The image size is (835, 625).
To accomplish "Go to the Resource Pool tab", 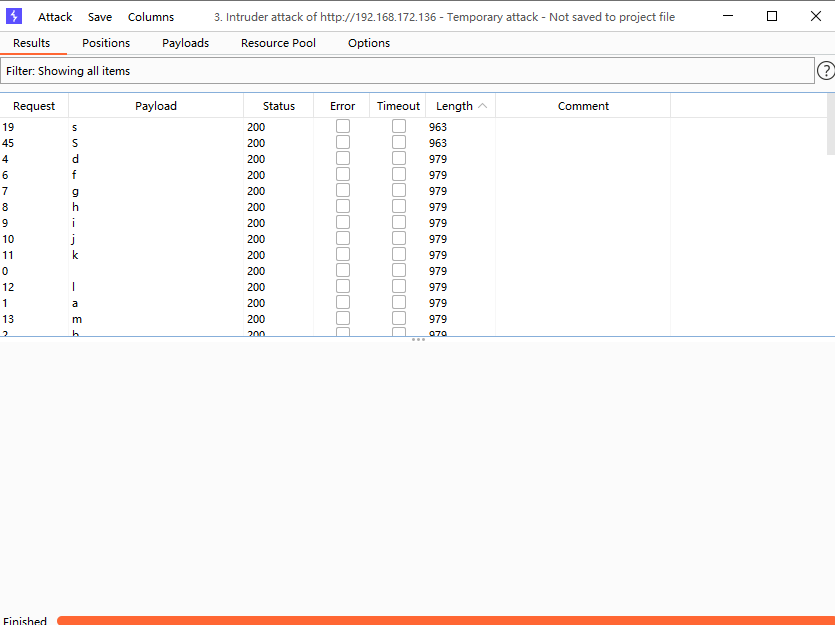I will [x=278, y=43].
